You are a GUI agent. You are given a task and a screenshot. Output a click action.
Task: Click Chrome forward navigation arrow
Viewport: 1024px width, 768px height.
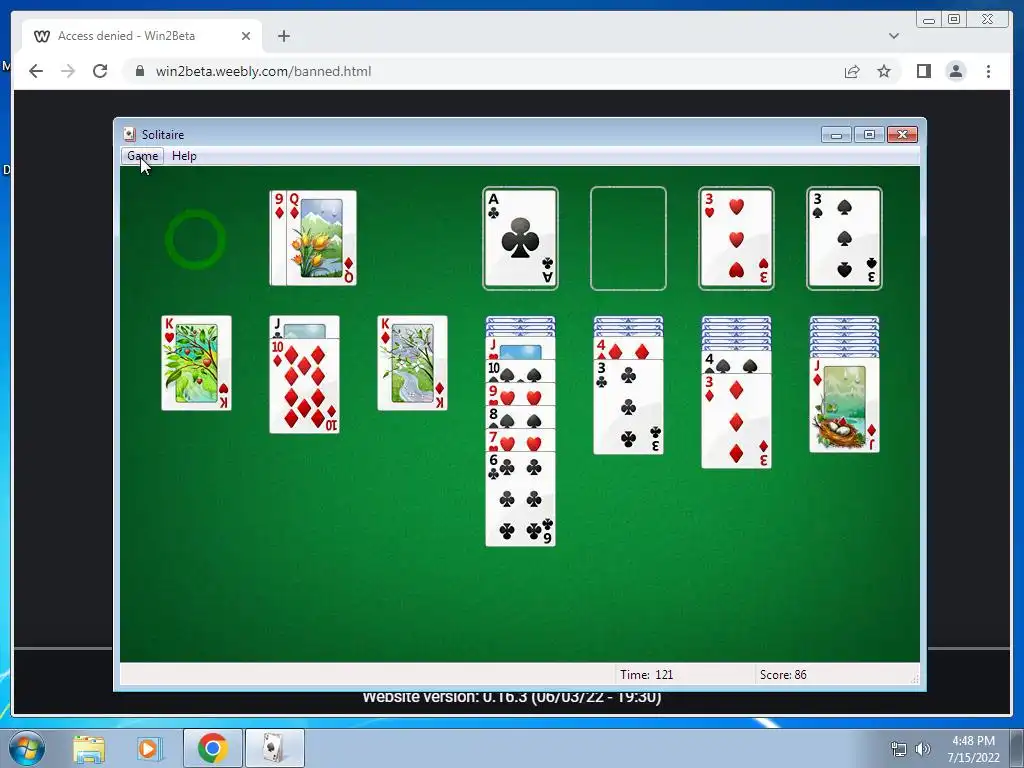pyautogui.click(x=68, y=71)
